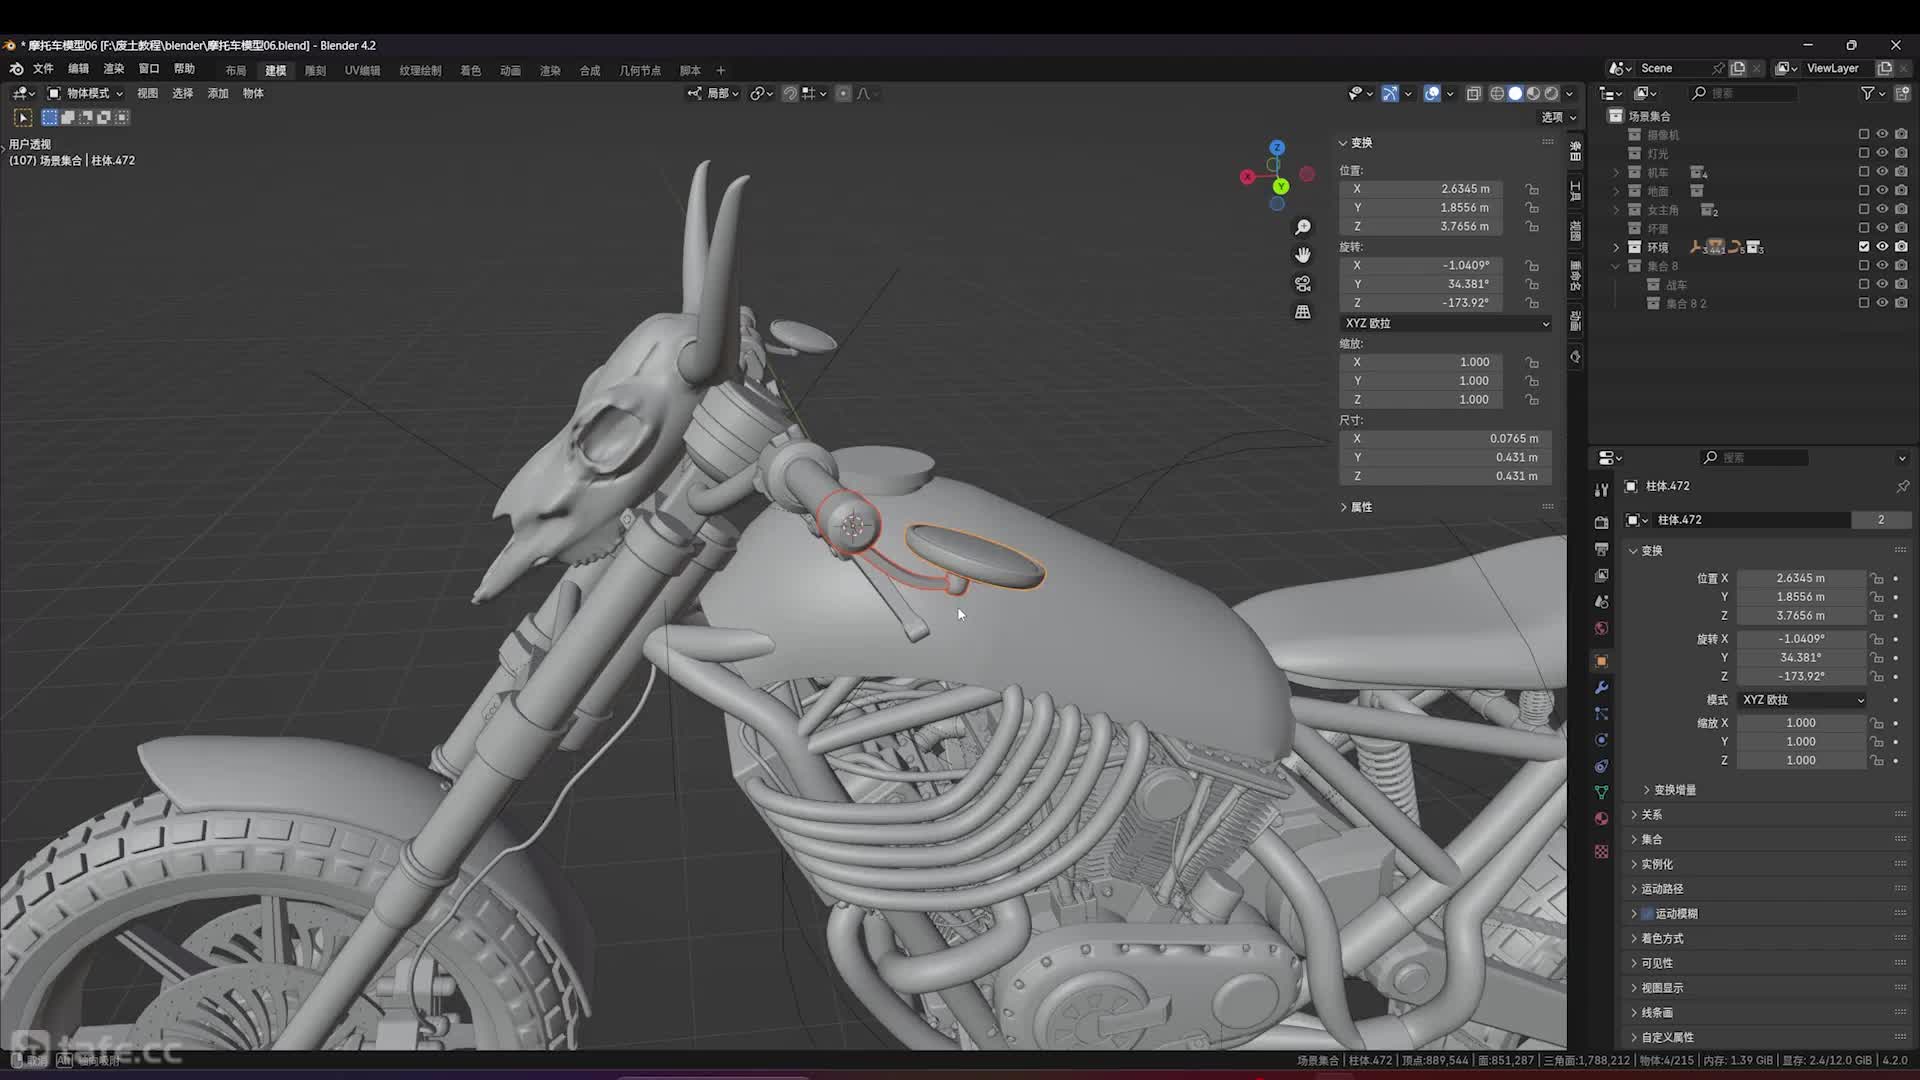Open the Modifiers wrench tab icon

(1601, 687)
